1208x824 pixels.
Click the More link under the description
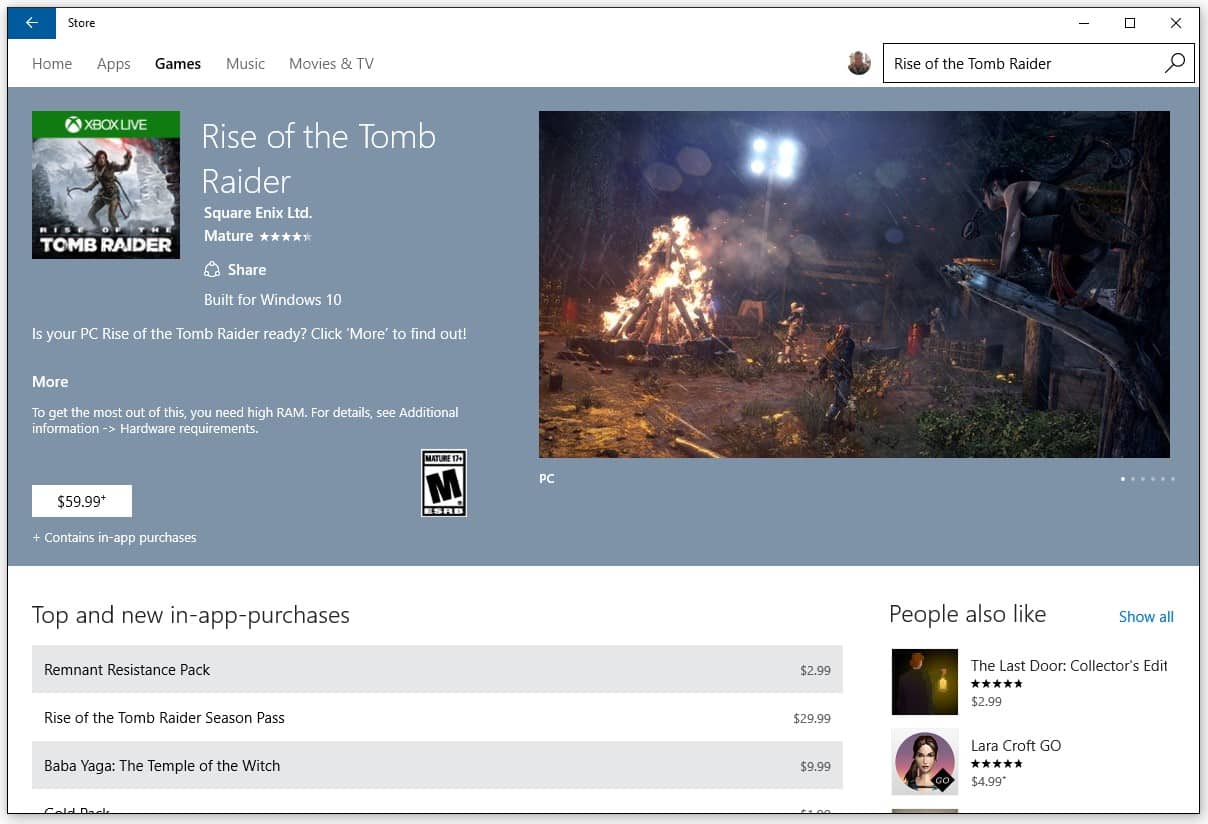click(50, 382)
